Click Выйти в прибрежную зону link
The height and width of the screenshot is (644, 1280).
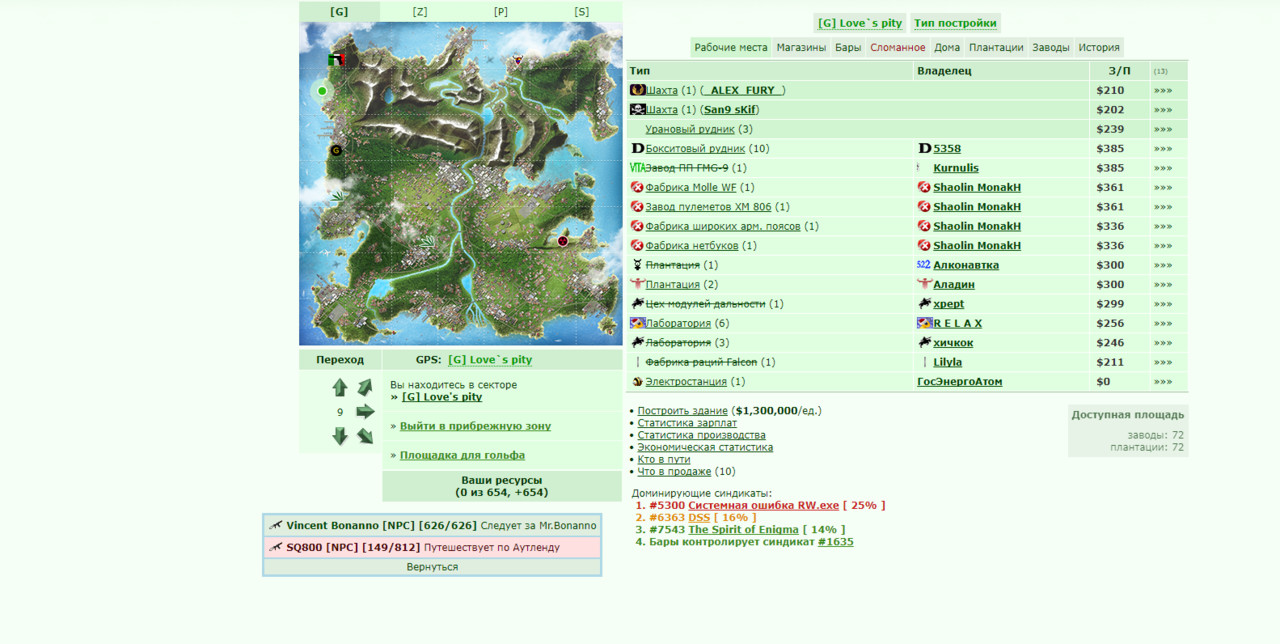click(x=475, y=426)
